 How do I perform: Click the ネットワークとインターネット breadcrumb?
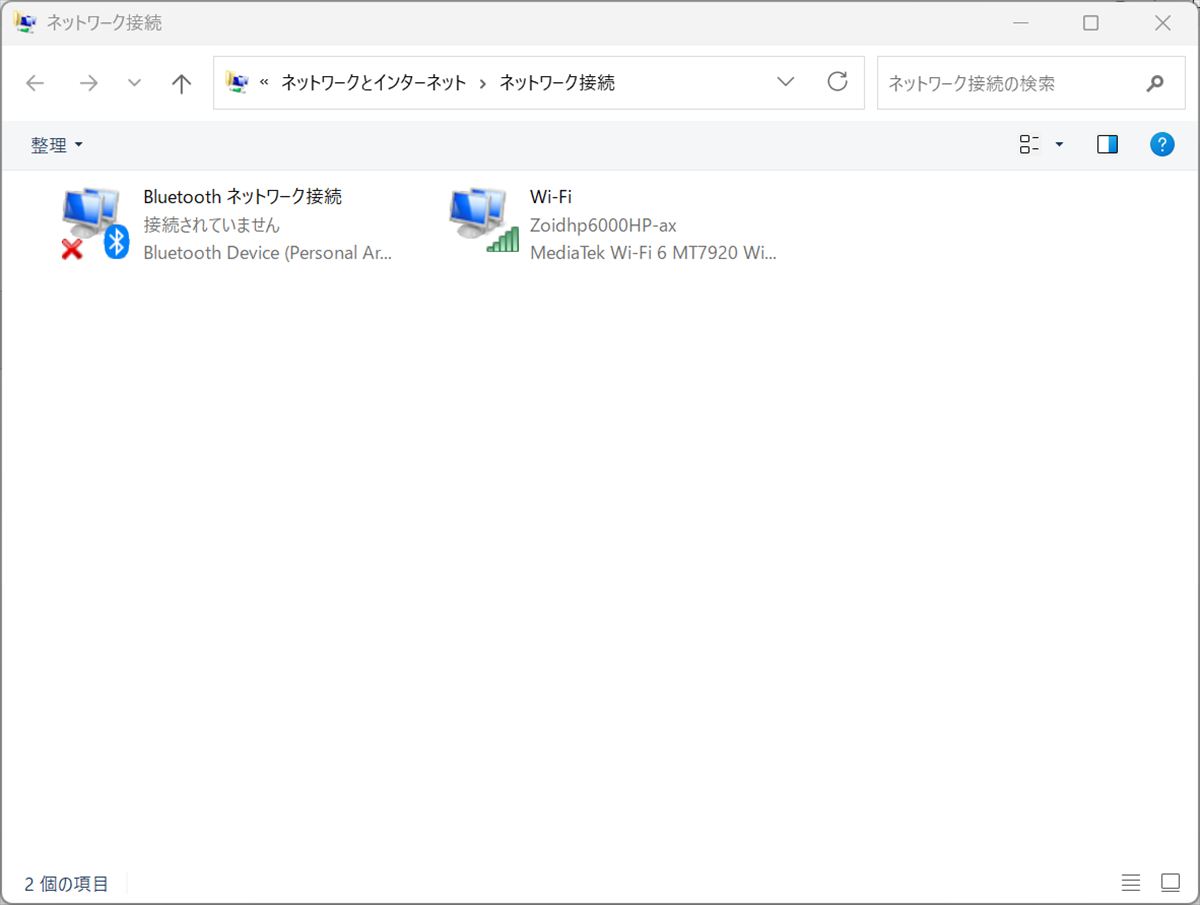[373, 83]
